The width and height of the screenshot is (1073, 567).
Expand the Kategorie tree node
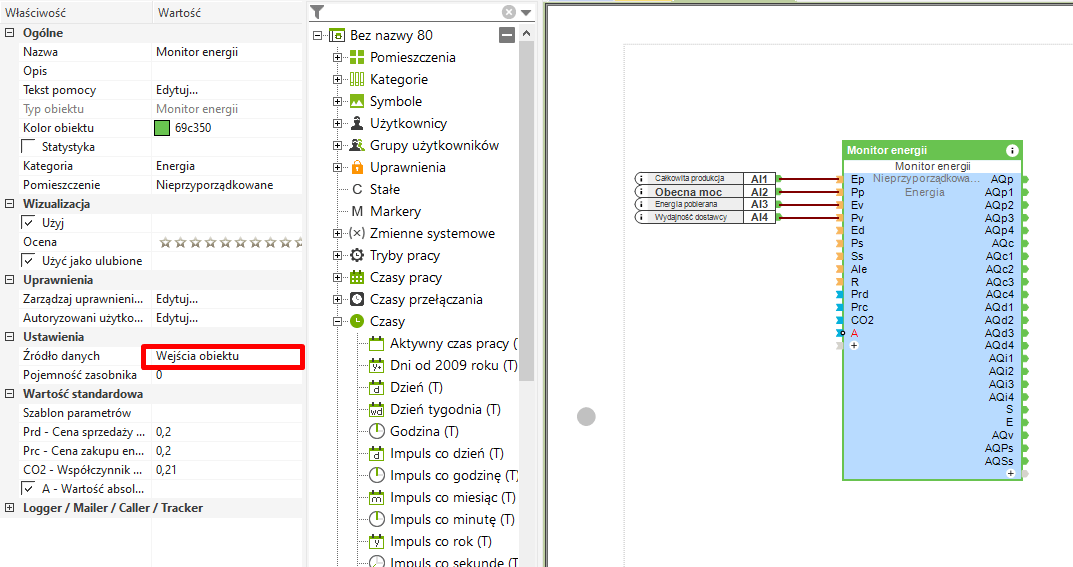338,79
